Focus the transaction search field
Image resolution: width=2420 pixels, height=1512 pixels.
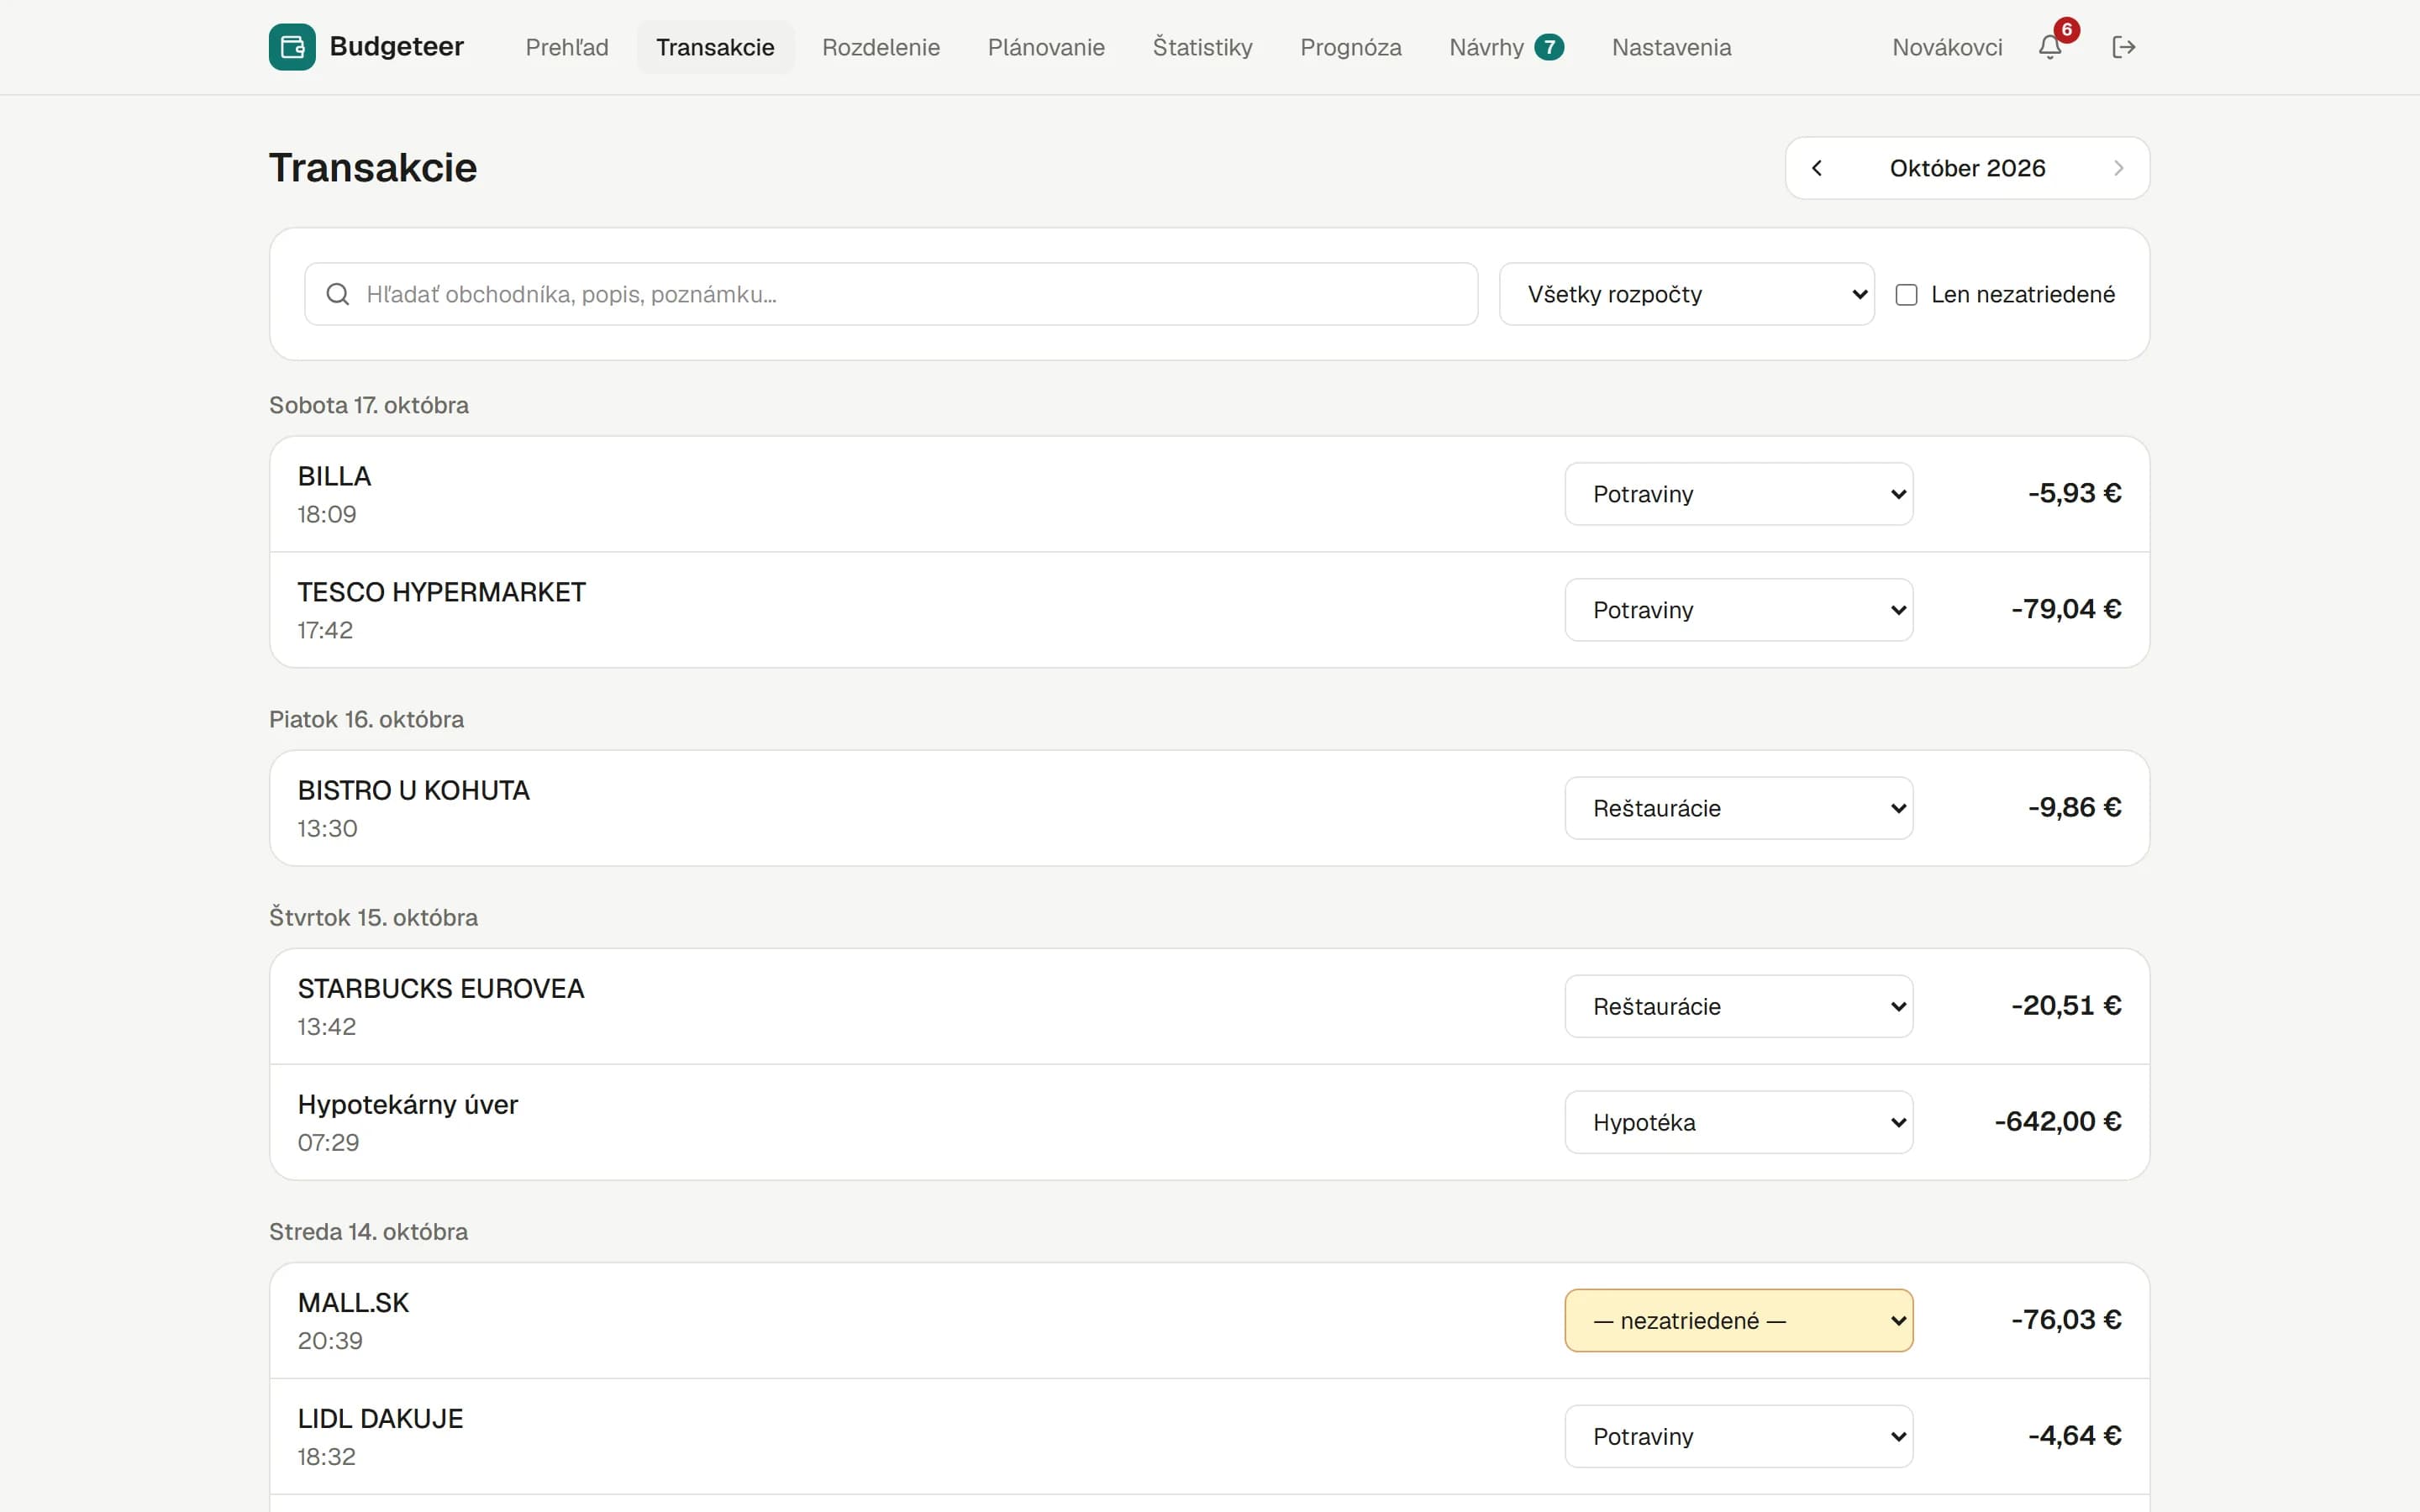click(x=891, y=294)
